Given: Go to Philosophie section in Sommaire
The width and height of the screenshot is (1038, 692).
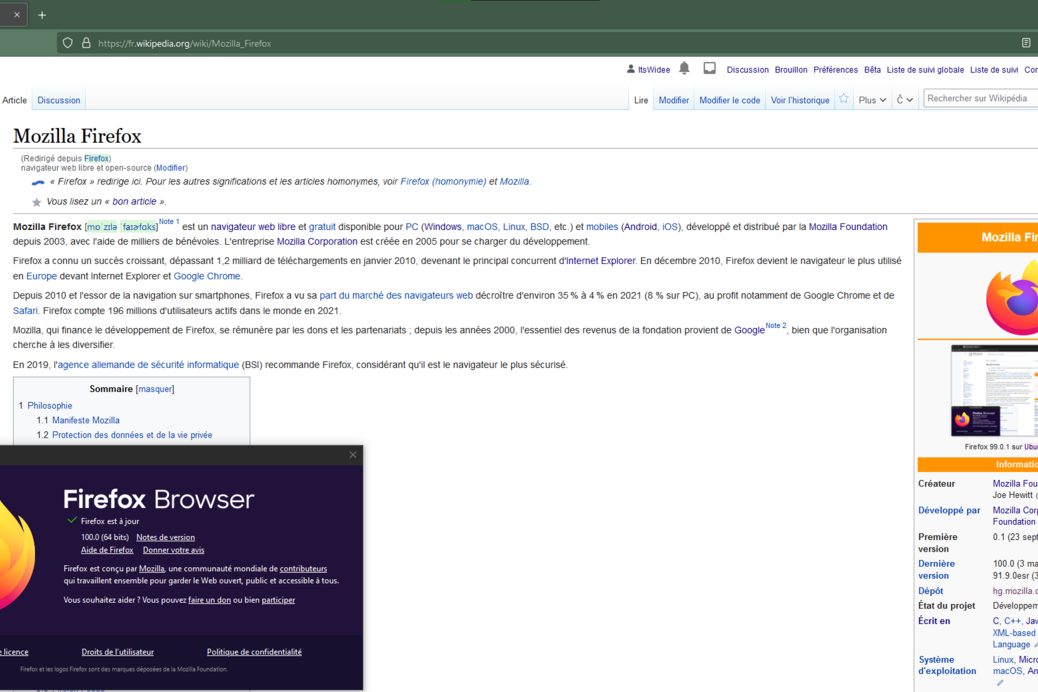Looking at the screenshot, I should point(50,405).
